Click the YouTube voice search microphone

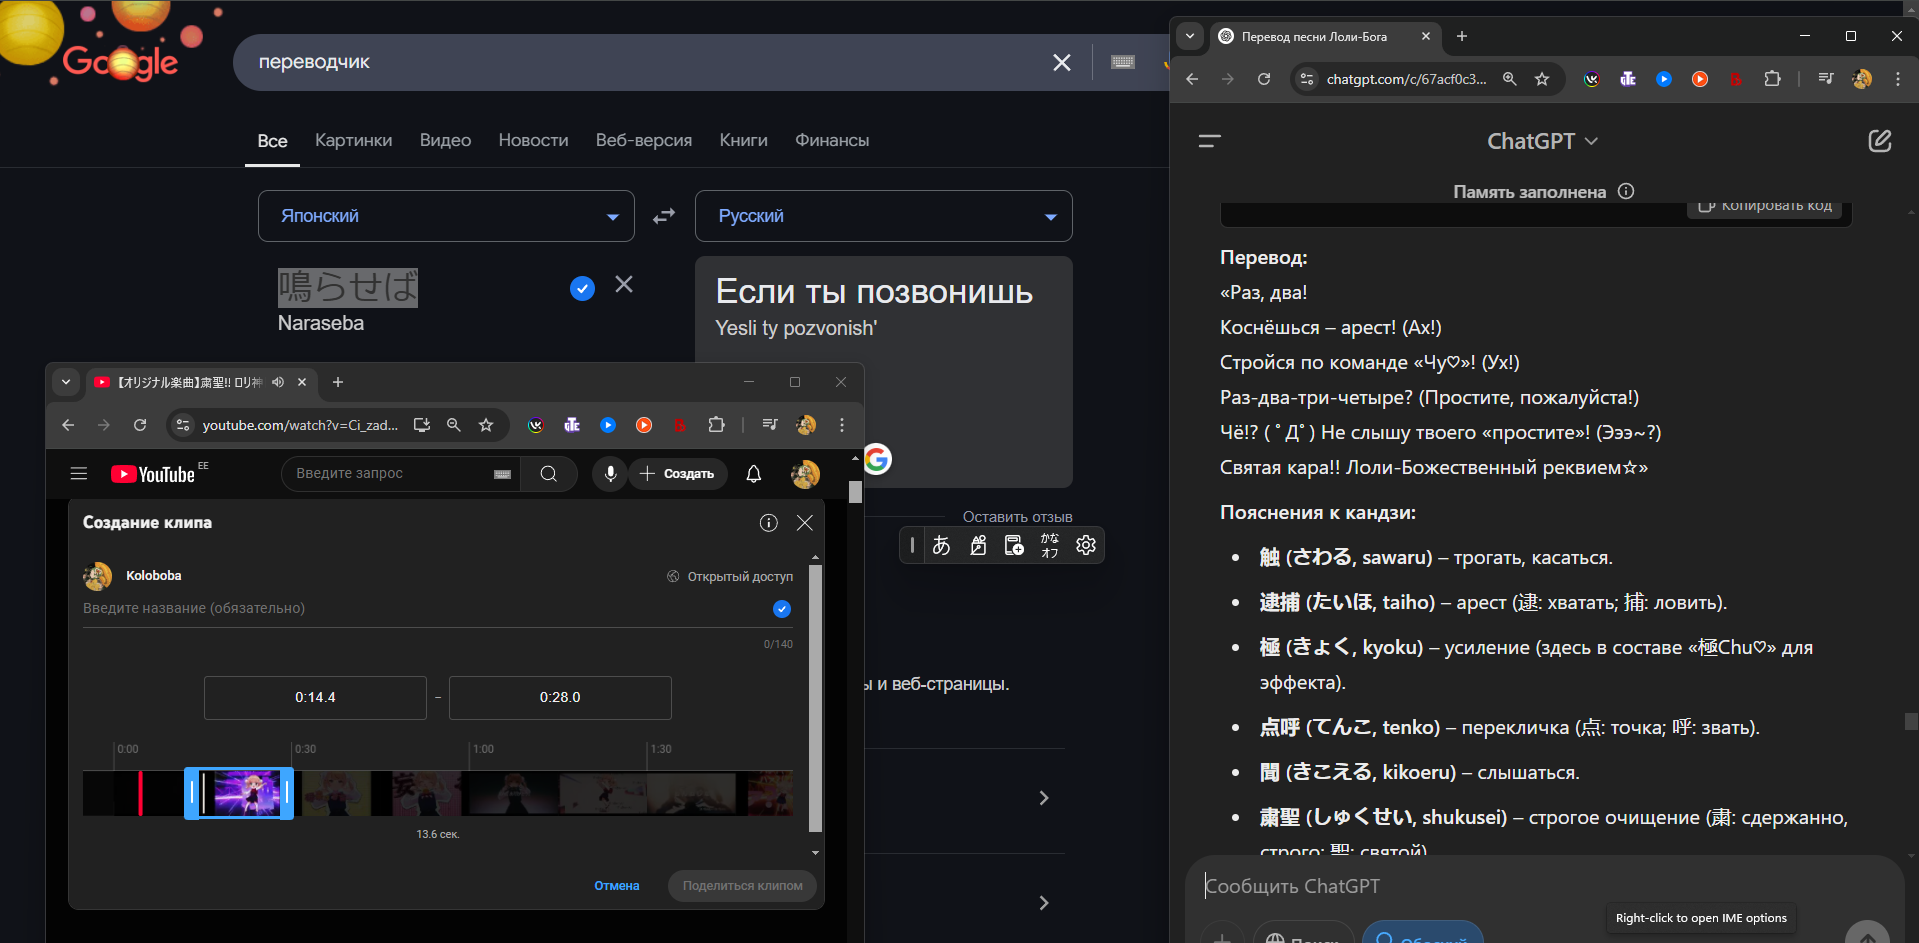coord(610,474)
